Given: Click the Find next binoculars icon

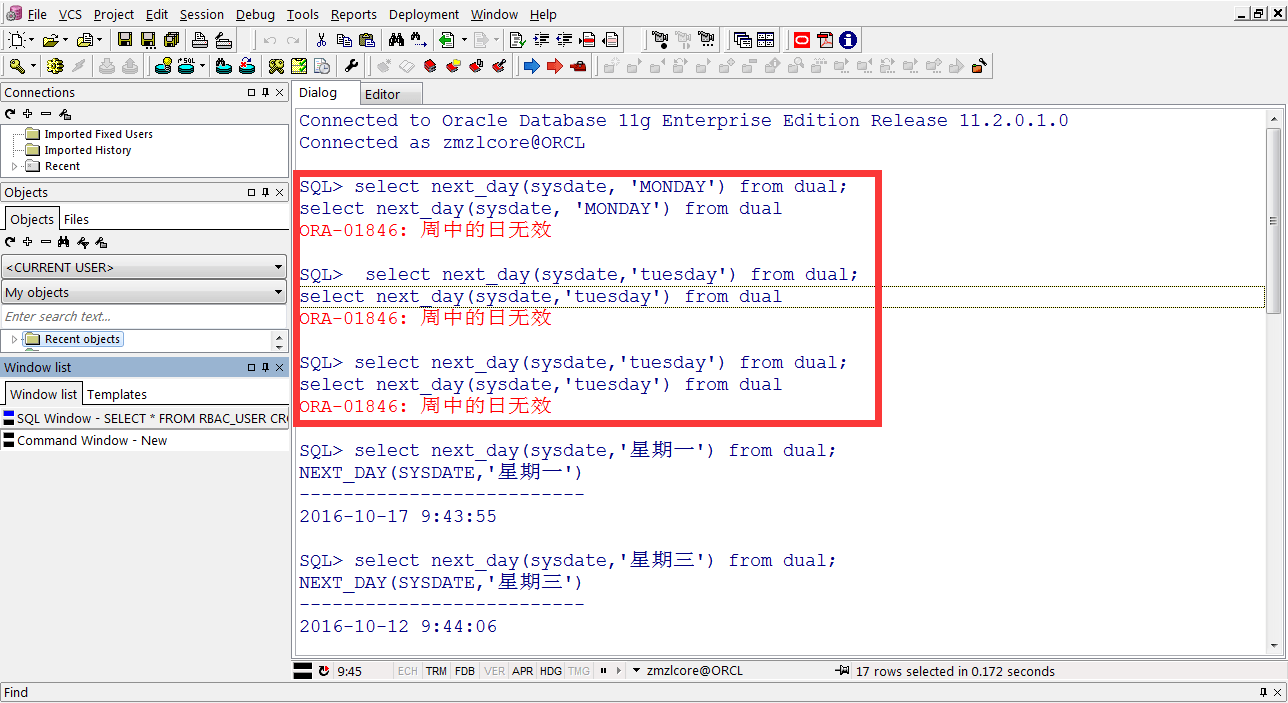Looking at the screenshot, I should click(x=419, y=40).
